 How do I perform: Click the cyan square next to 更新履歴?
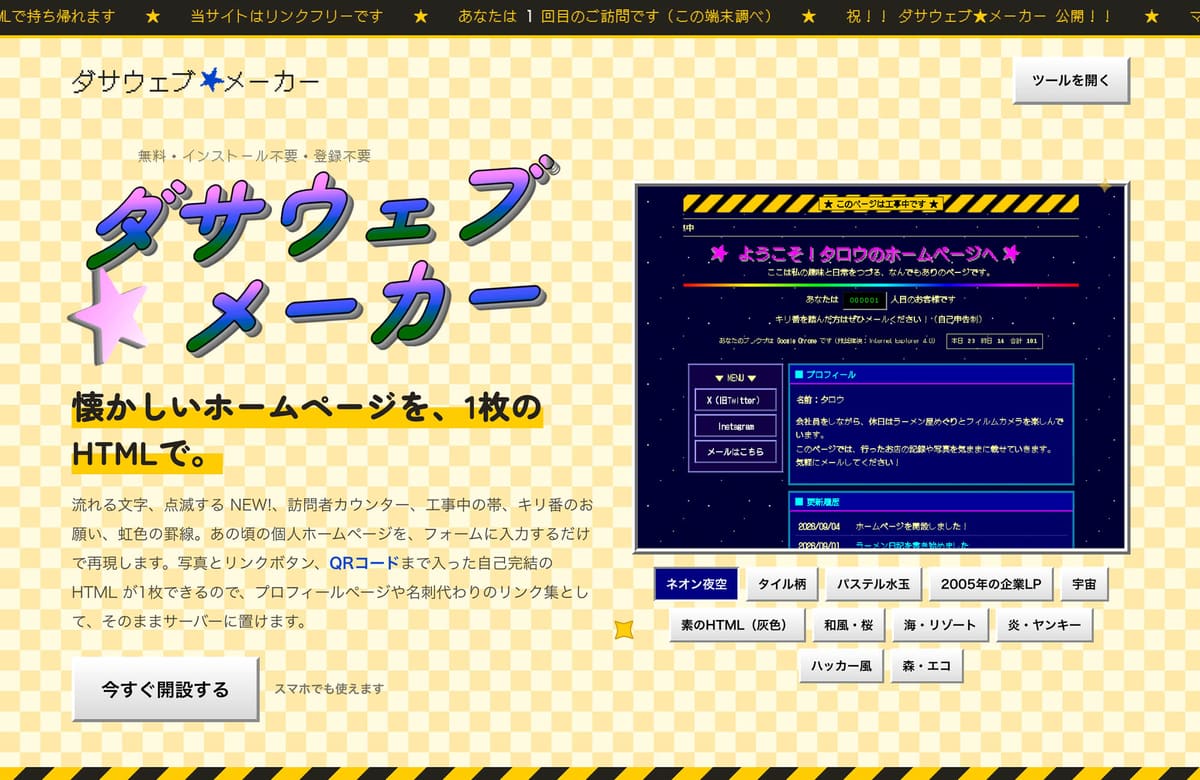(799, 502)
